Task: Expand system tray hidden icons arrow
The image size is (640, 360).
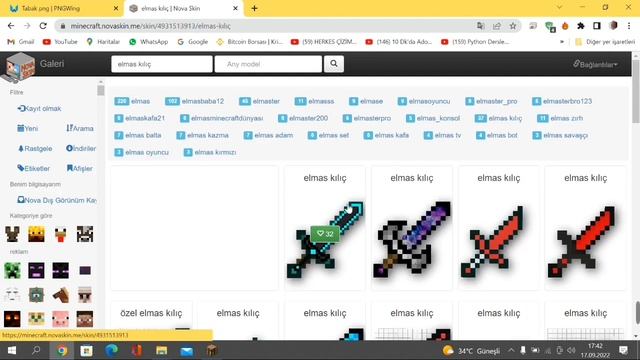Action: 511,350
